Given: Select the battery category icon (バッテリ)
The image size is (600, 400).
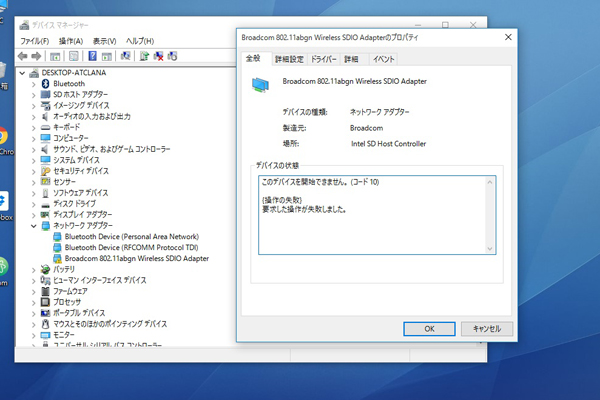Looking at the screenshot, I should point(46,269).
